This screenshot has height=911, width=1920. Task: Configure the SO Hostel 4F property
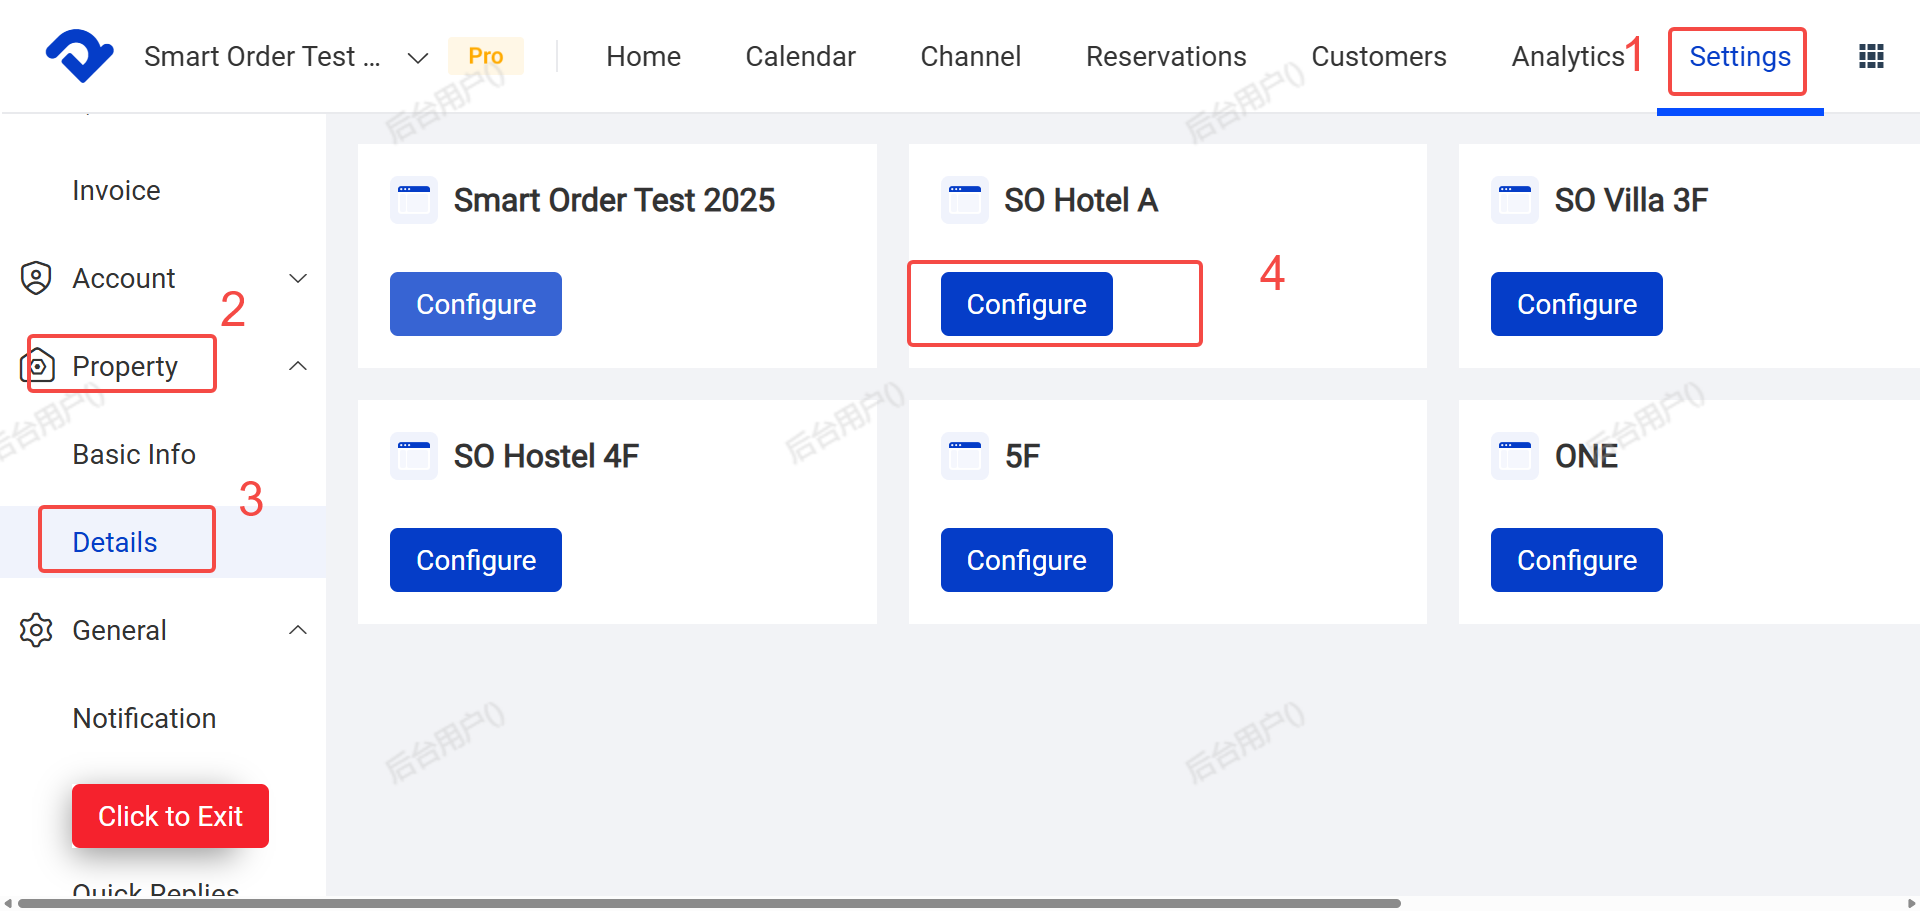tap(476, 560)
